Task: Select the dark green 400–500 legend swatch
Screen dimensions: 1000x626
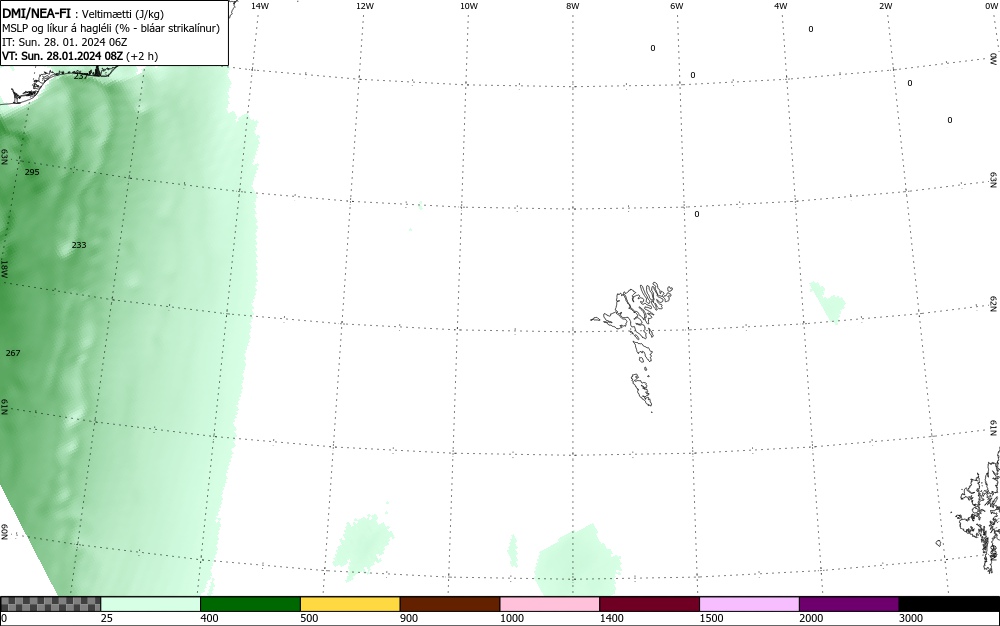Action: click(x=250, y=604)
